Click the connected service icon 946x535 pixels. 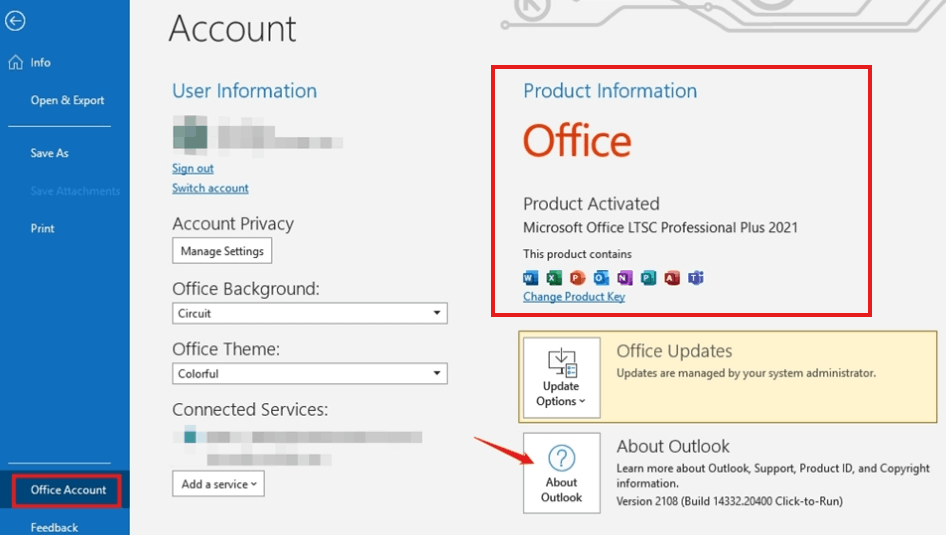(x=190, y=436)
